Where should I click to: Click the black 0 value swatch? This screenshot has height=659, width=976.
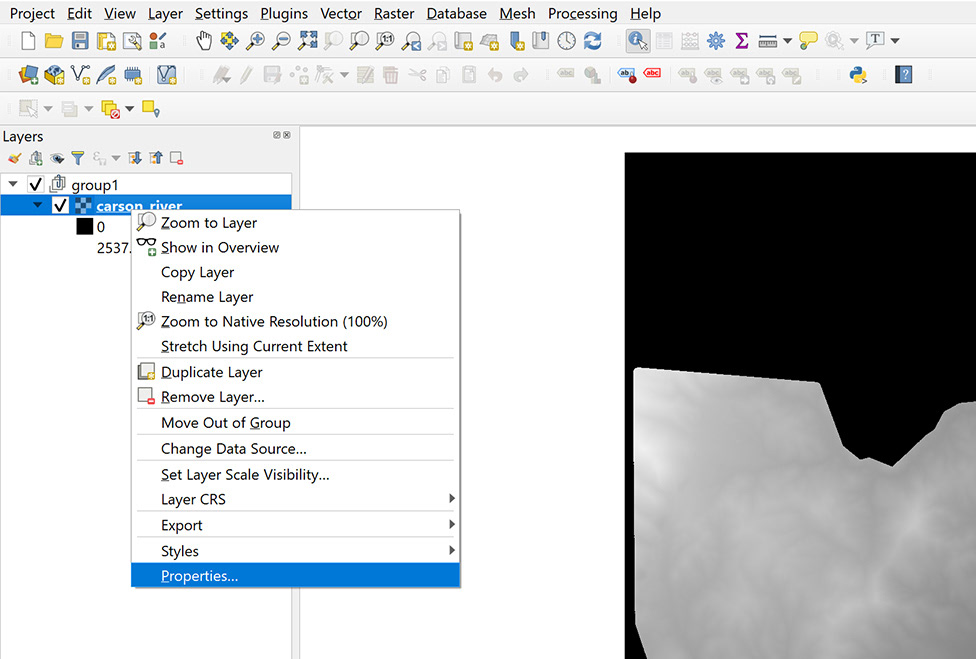pos(85,227)
